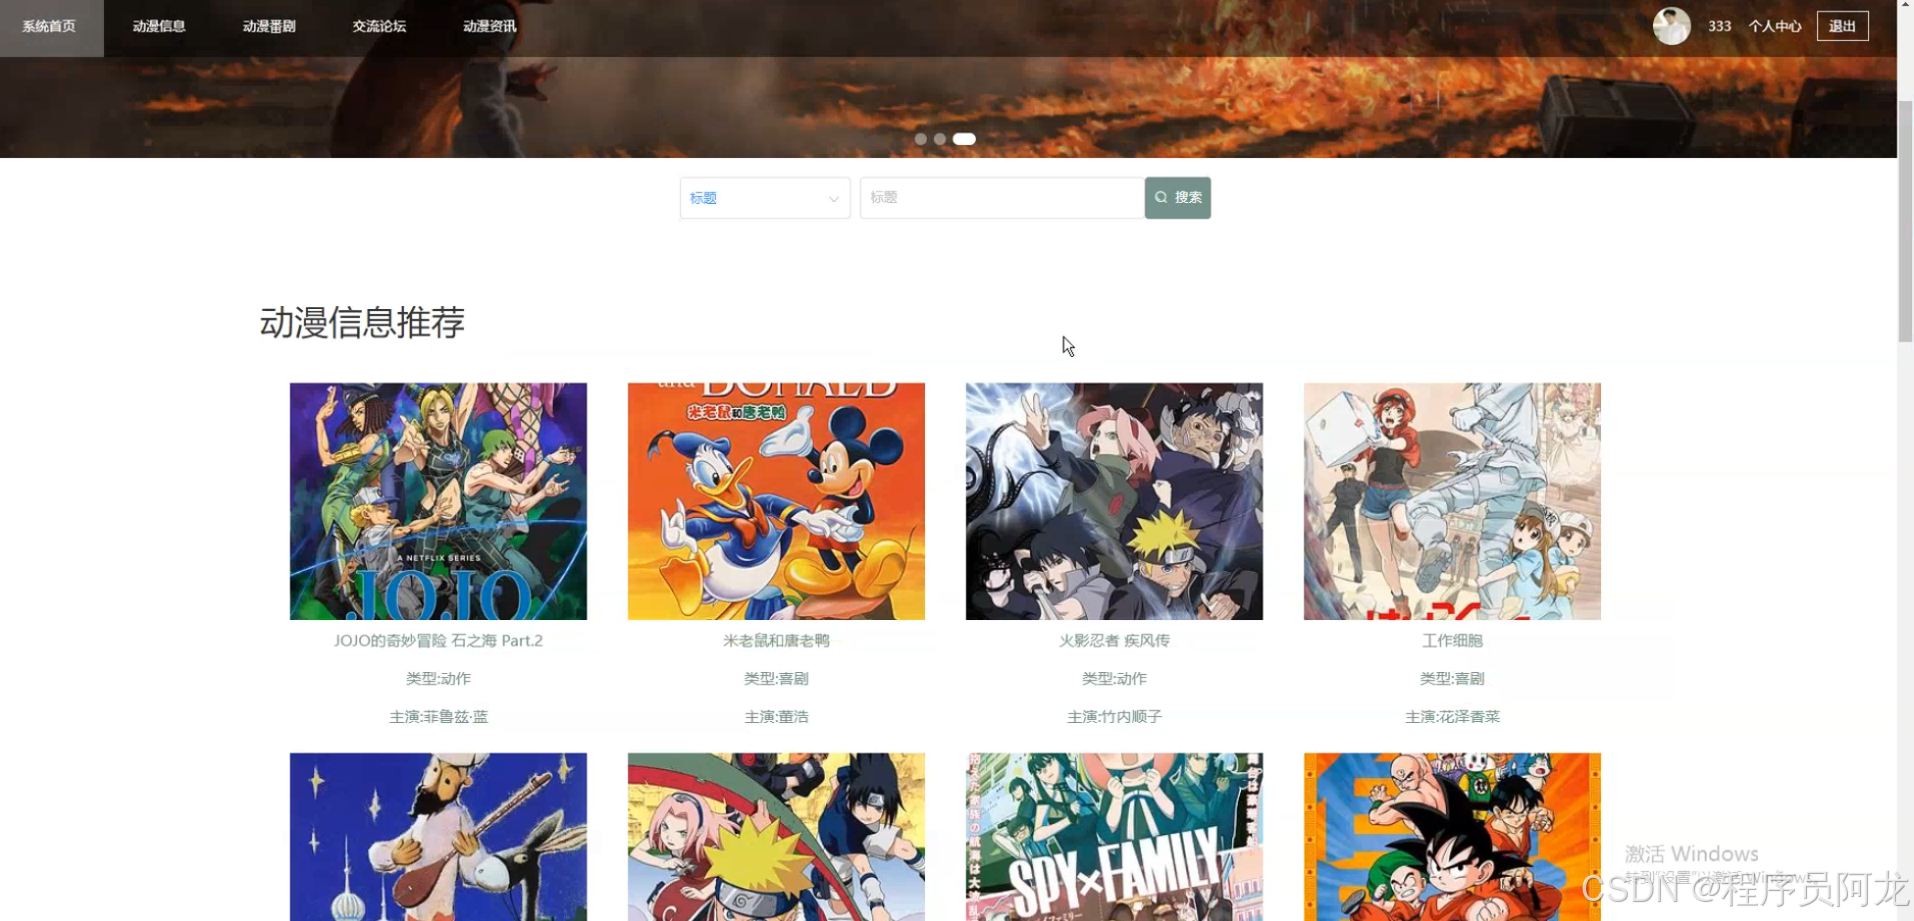Click the username 333 label
This screenshot has width=1914, height=921.
click(x=1719, y=27)
